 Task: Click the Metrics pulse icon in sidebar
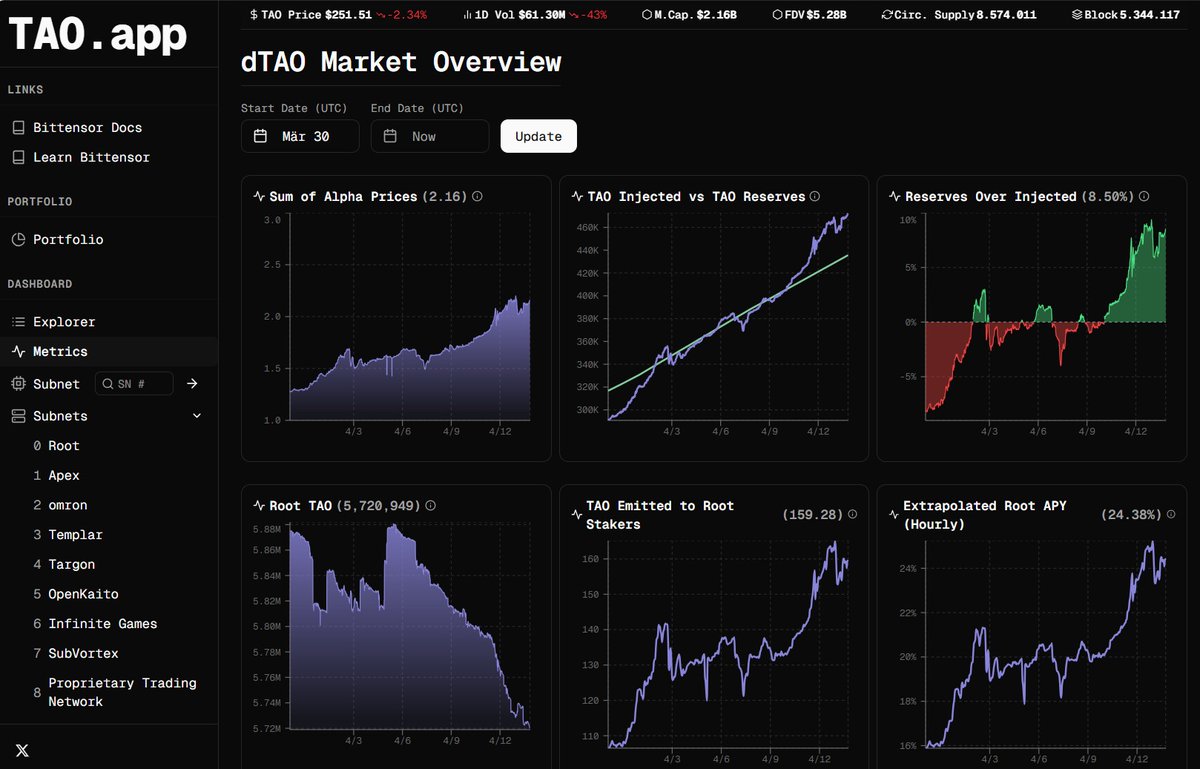click(18, 352)
